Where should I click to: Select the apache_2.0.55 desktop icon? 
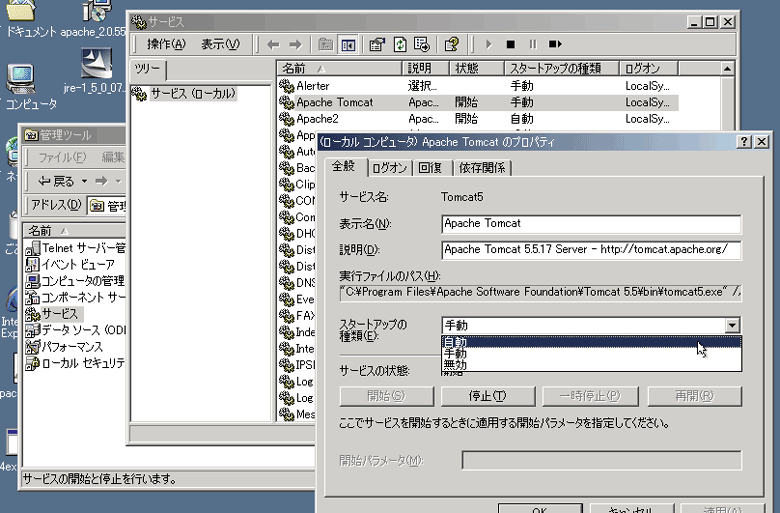point(98,10)
